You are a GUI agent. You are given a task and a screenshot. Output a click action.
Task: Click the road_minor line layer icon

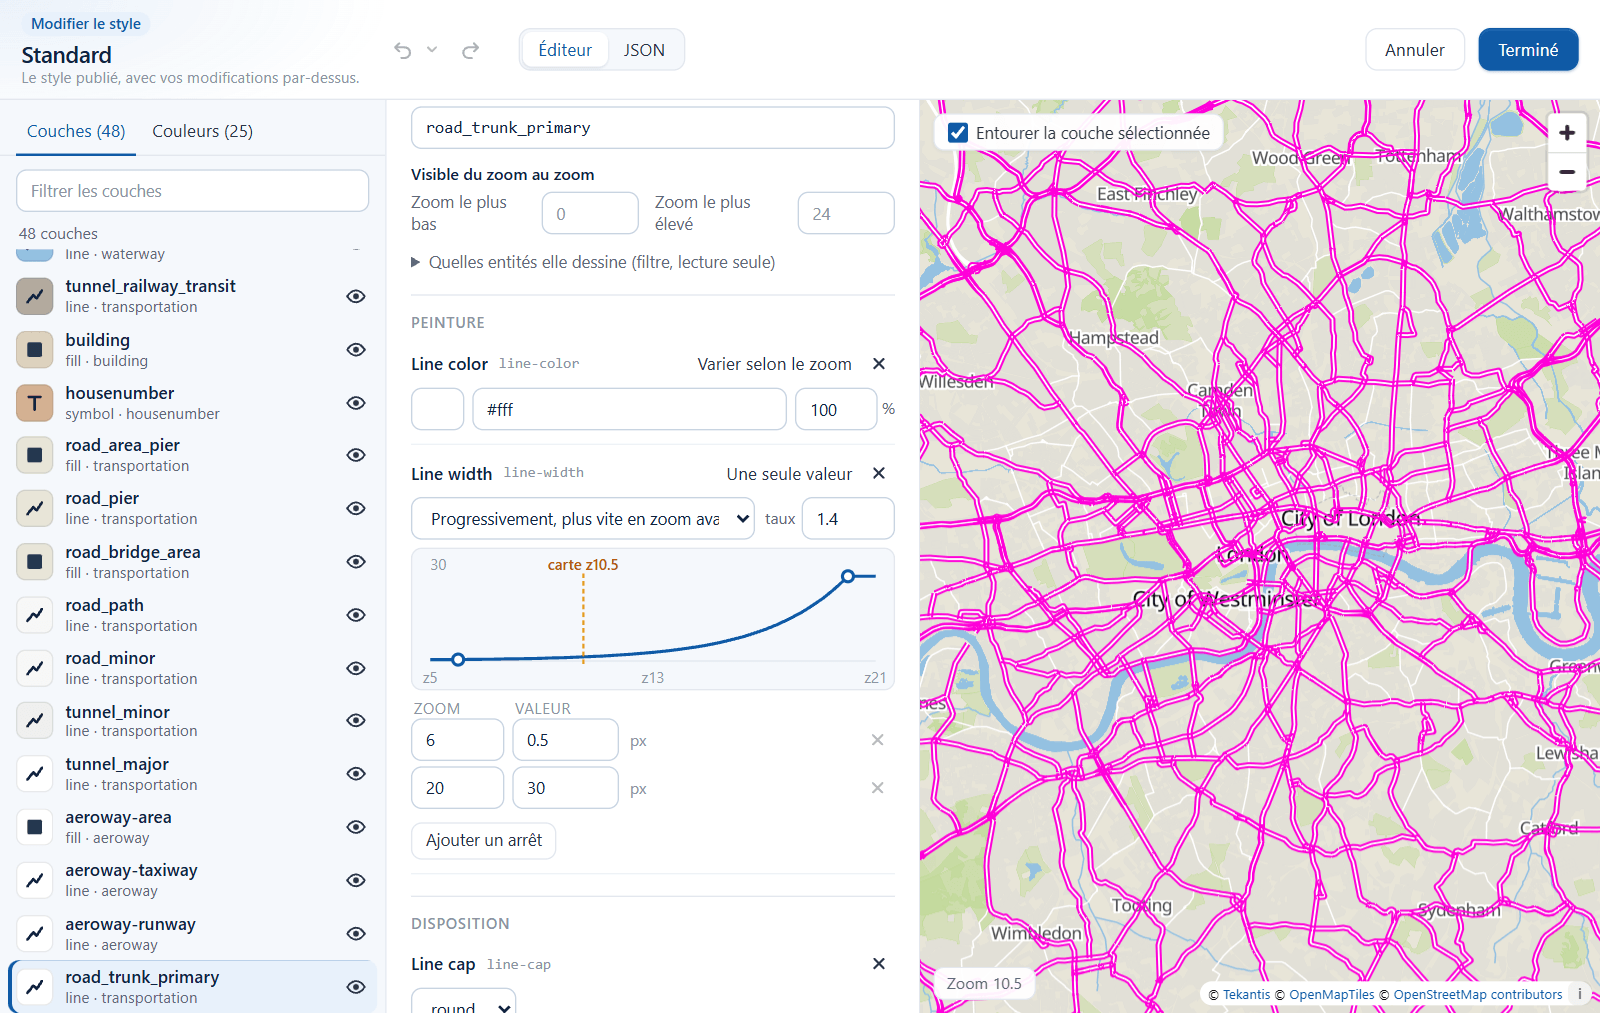[x=35, y=668]
